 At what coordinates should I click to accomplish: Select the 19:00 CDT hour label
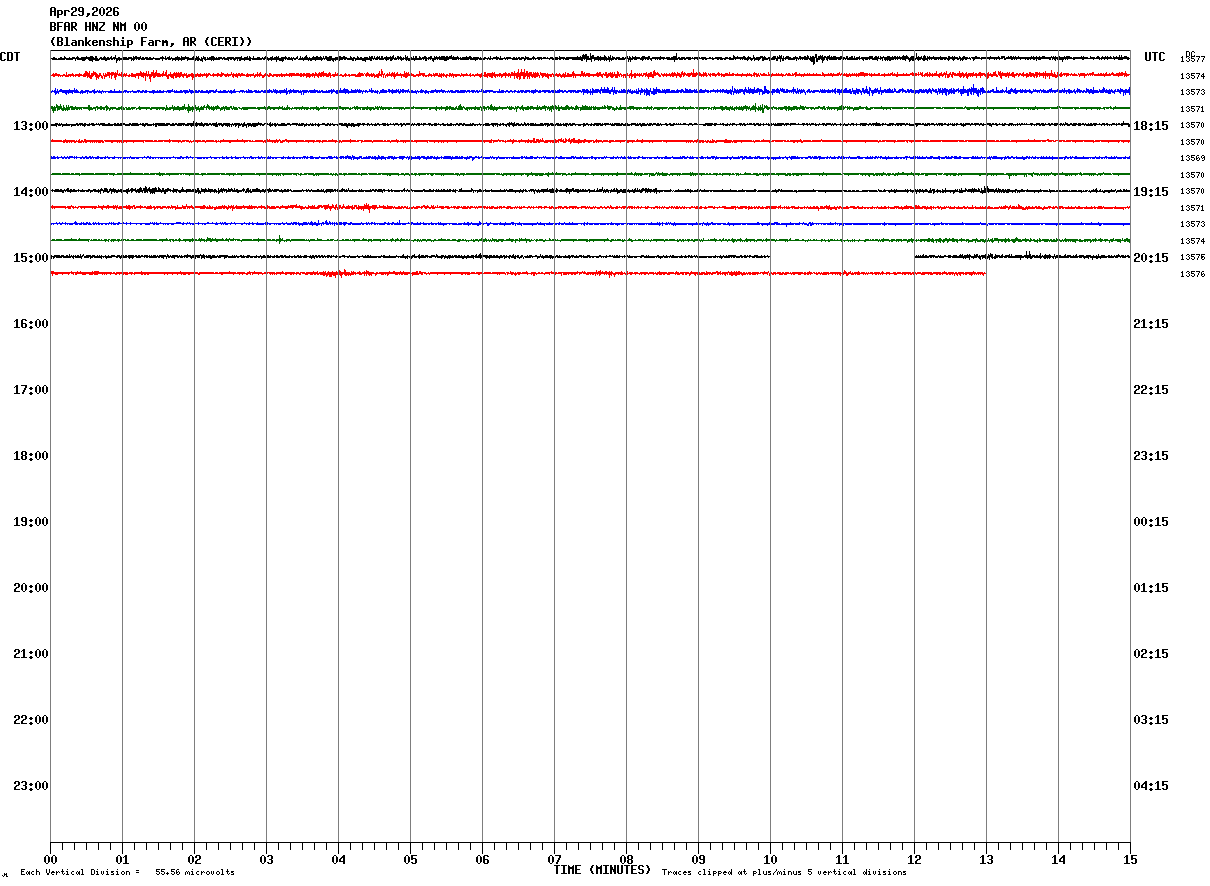31,522
